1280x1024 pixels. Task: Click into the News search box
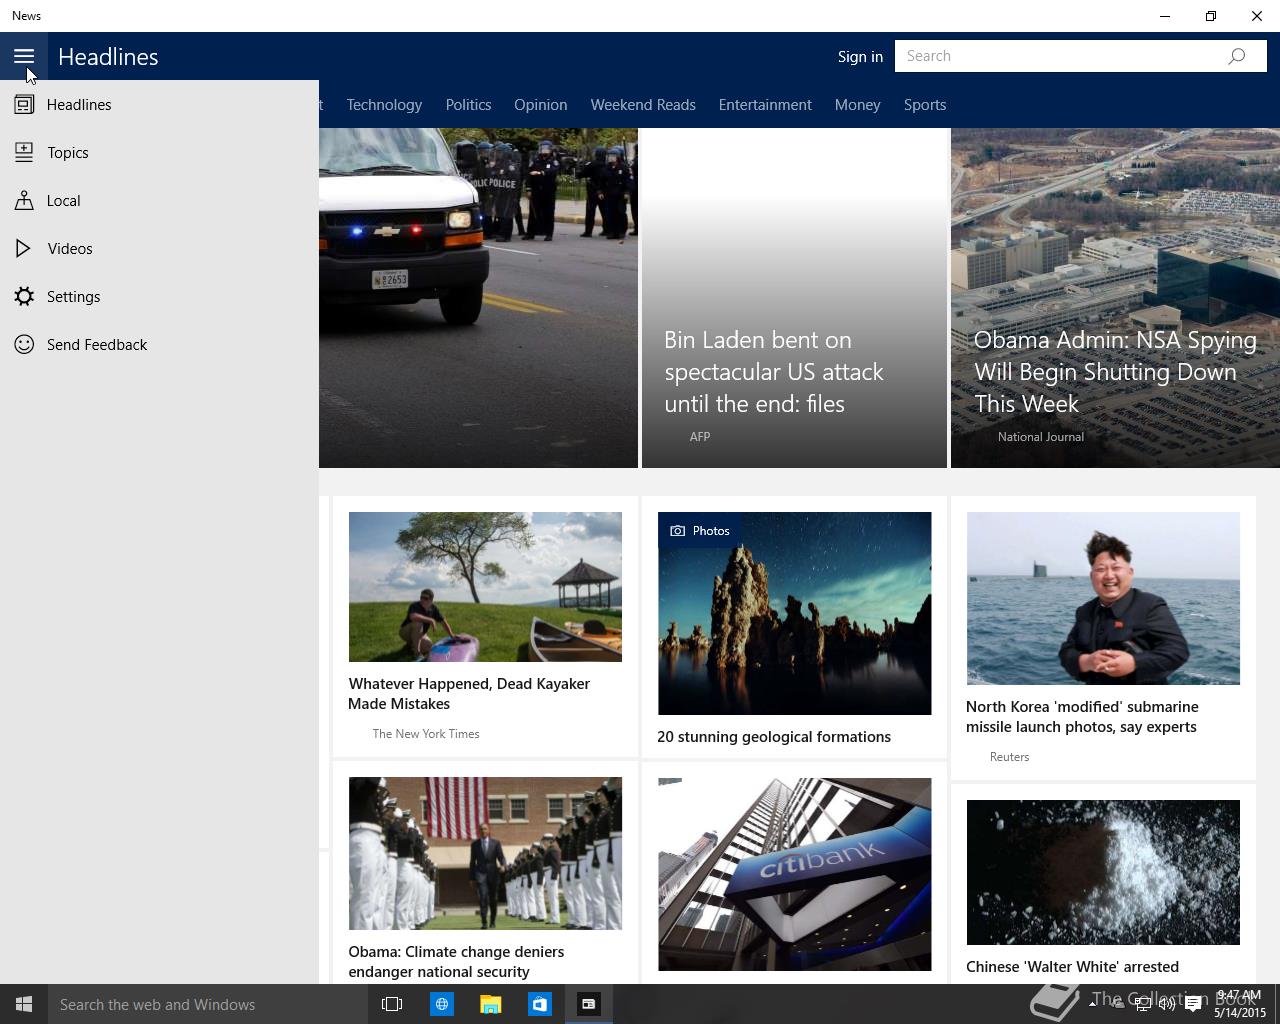pos(1080,56)
